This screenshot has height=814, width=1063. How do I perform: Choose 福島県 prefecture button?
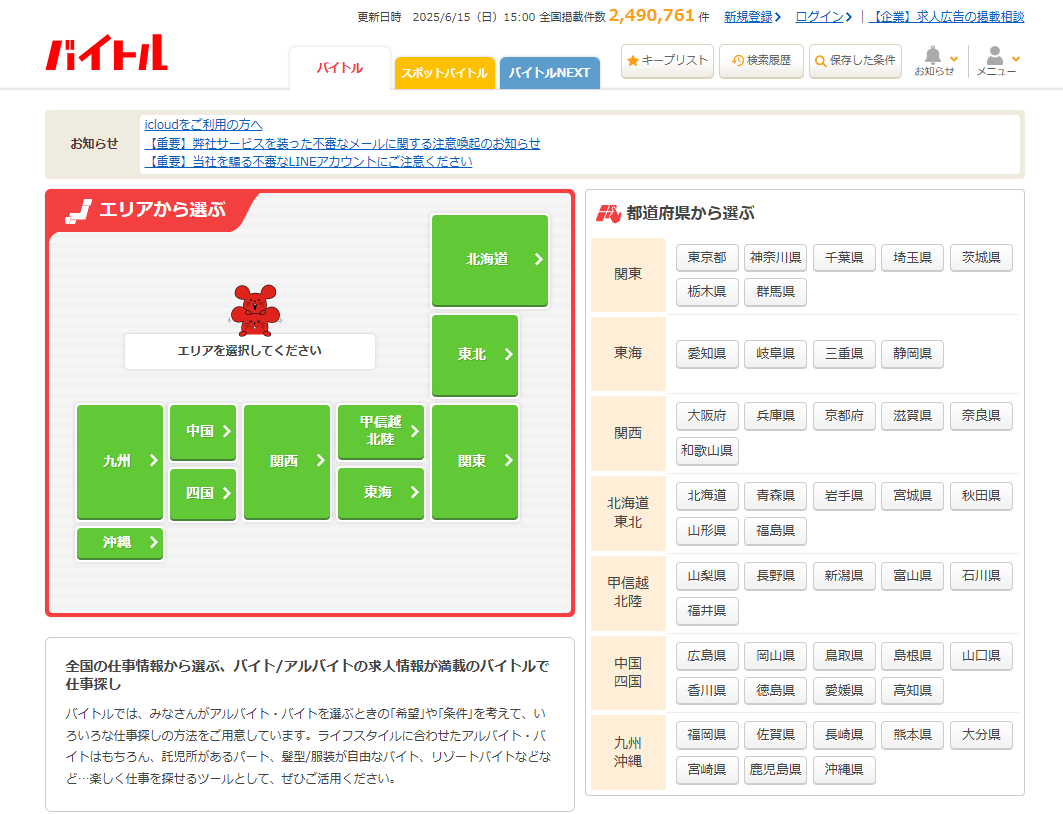[776, 531]
